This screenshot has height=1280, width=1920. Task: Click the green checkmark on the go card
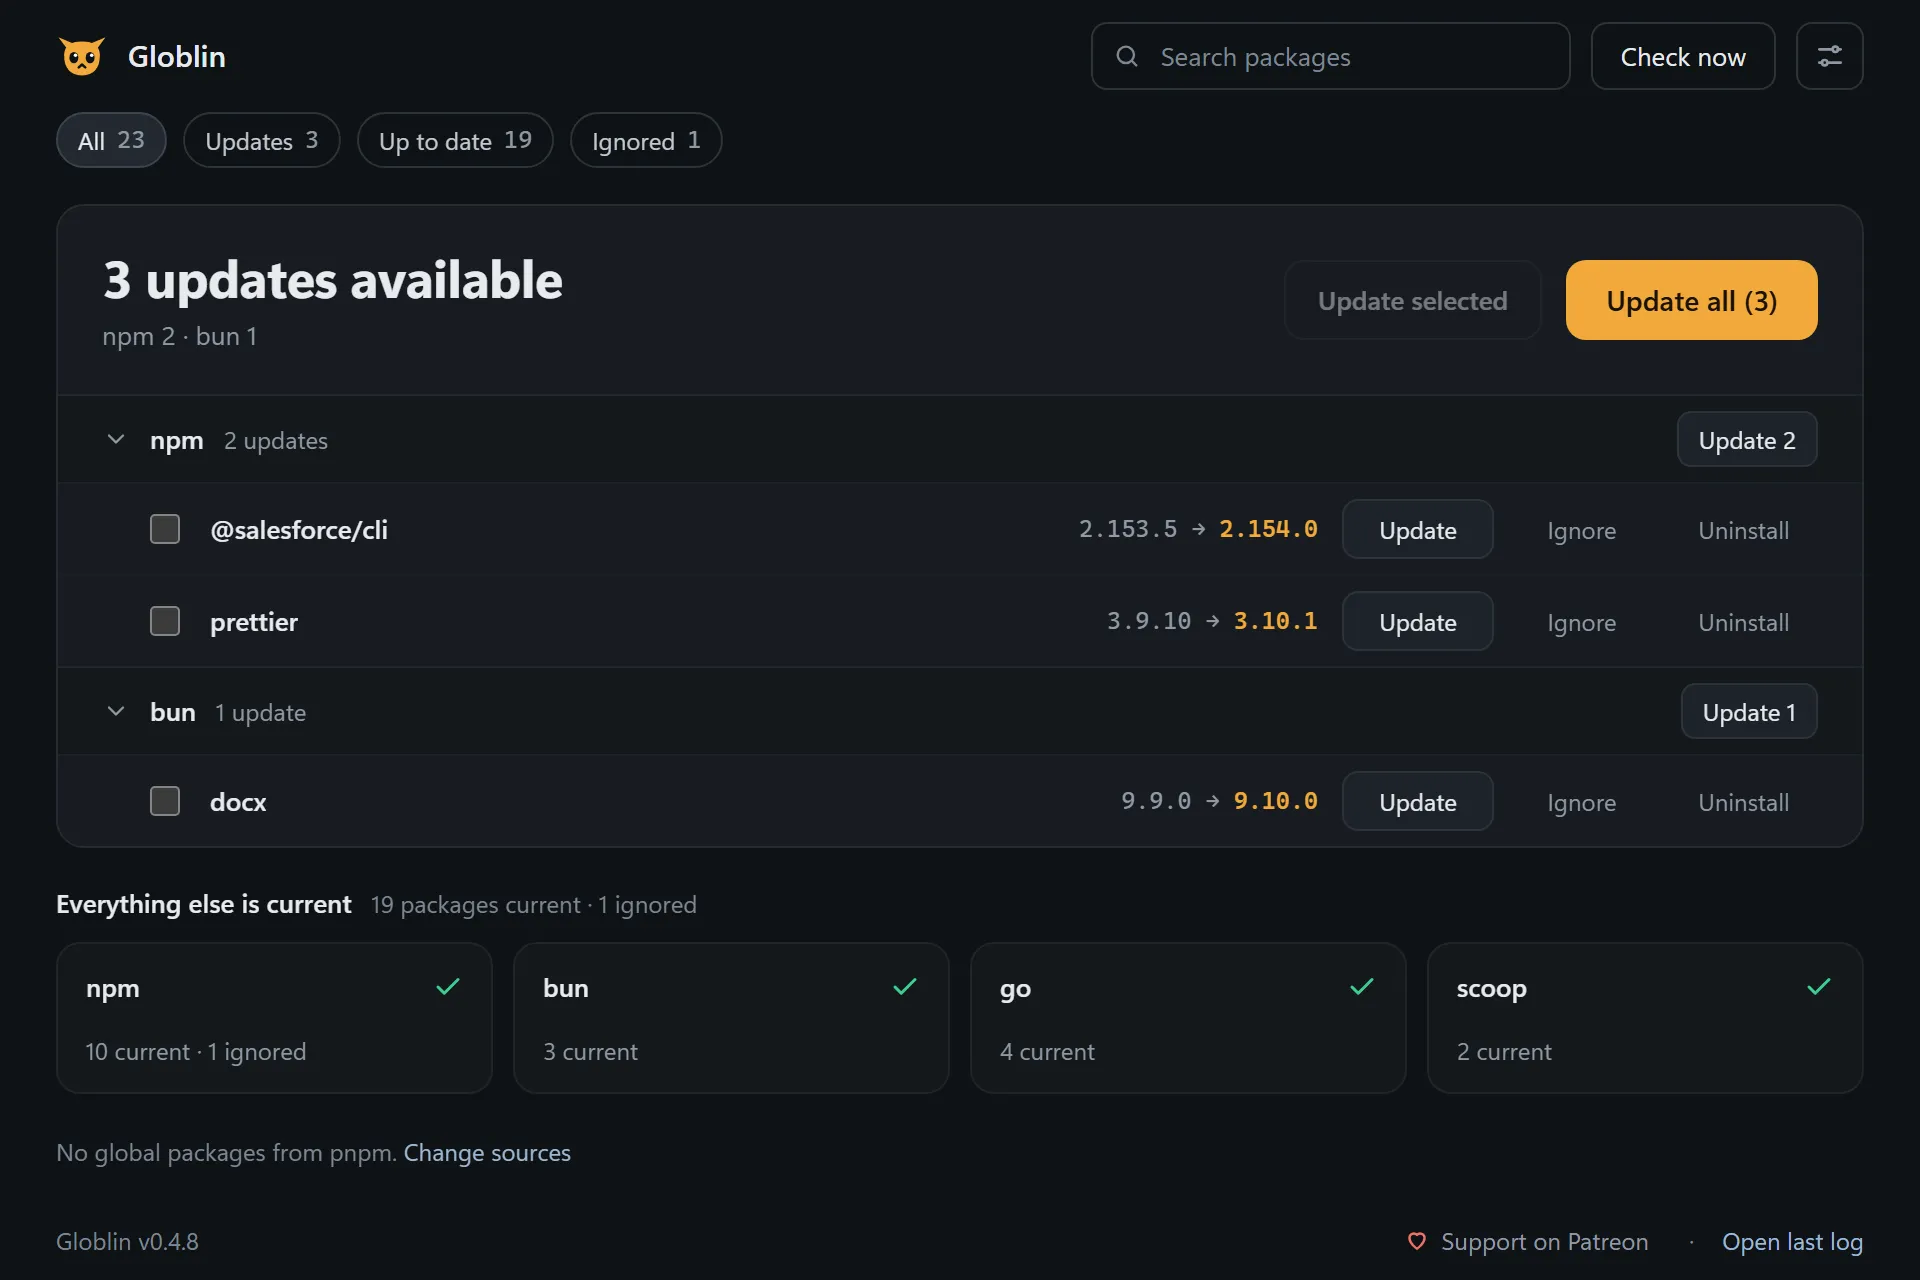[x=1362, y=987]
